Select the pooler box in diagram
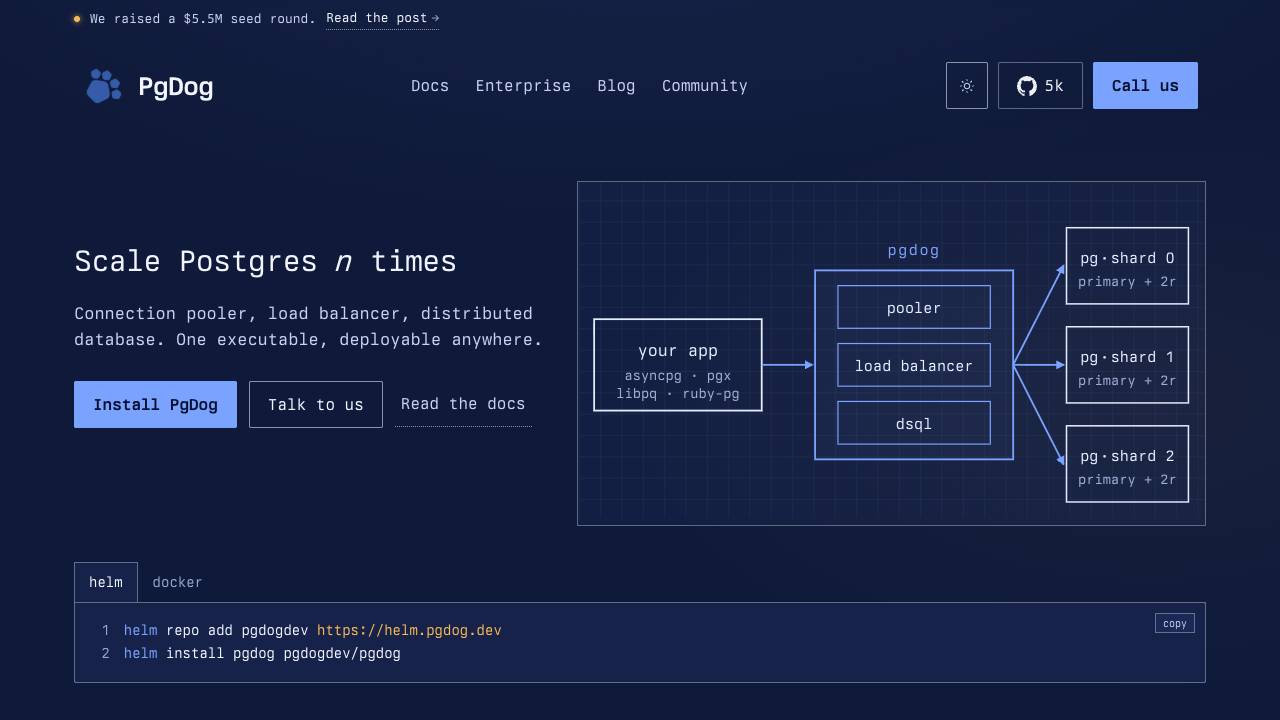This screenshot has width=1280, height=720. click(x=914, y=307)
